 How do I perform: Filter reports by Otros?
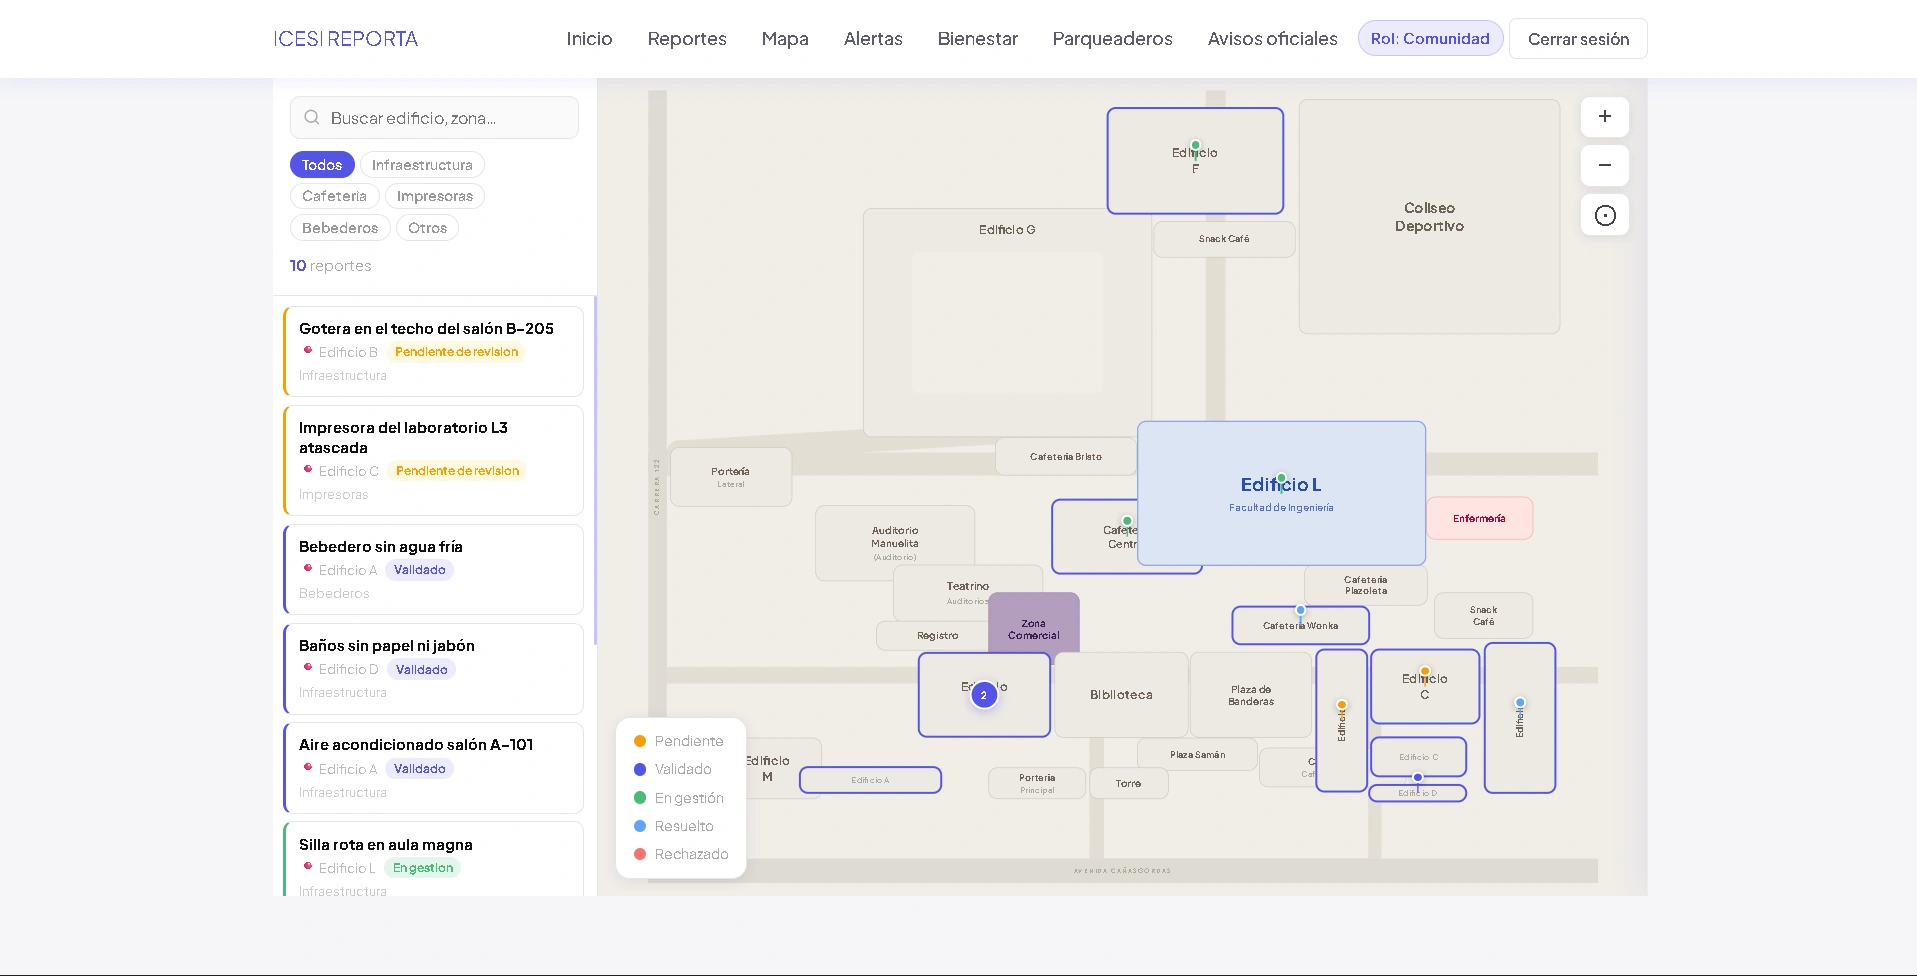click(x=427, y=228)
